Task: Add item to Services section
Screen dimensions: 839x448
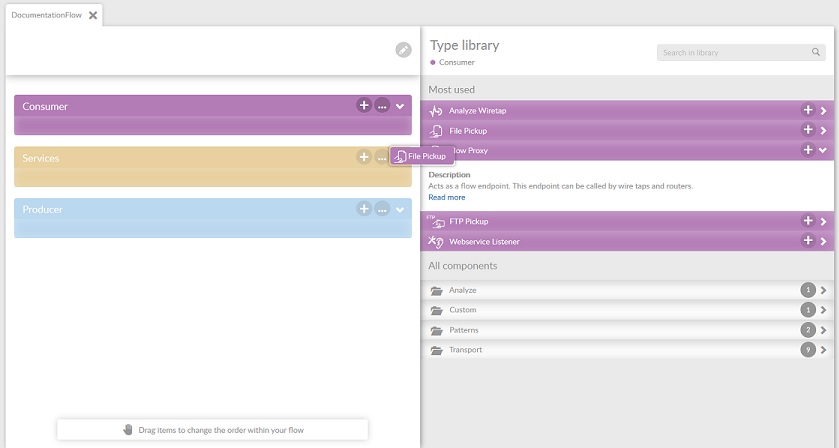Action: (364, 157)
